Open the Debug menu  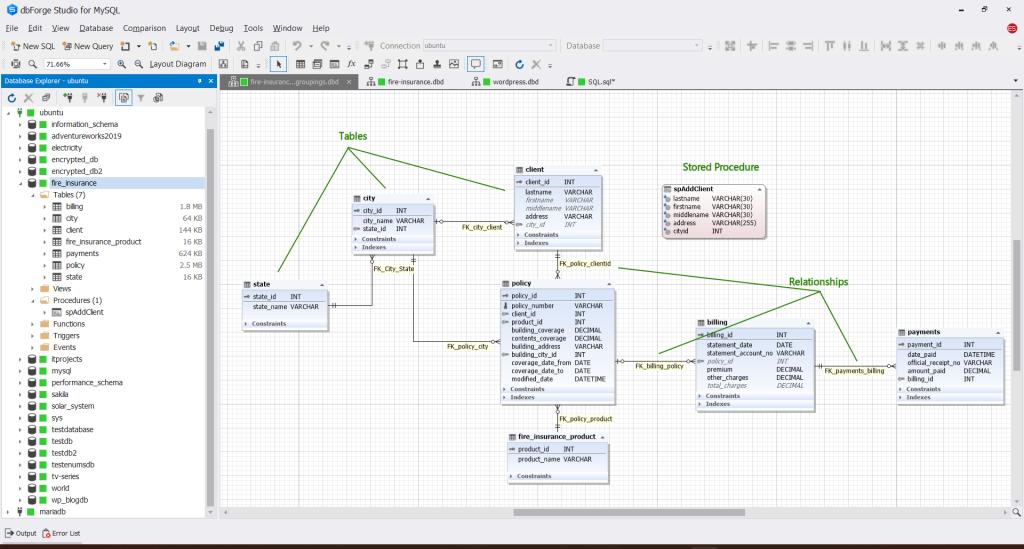221,28
